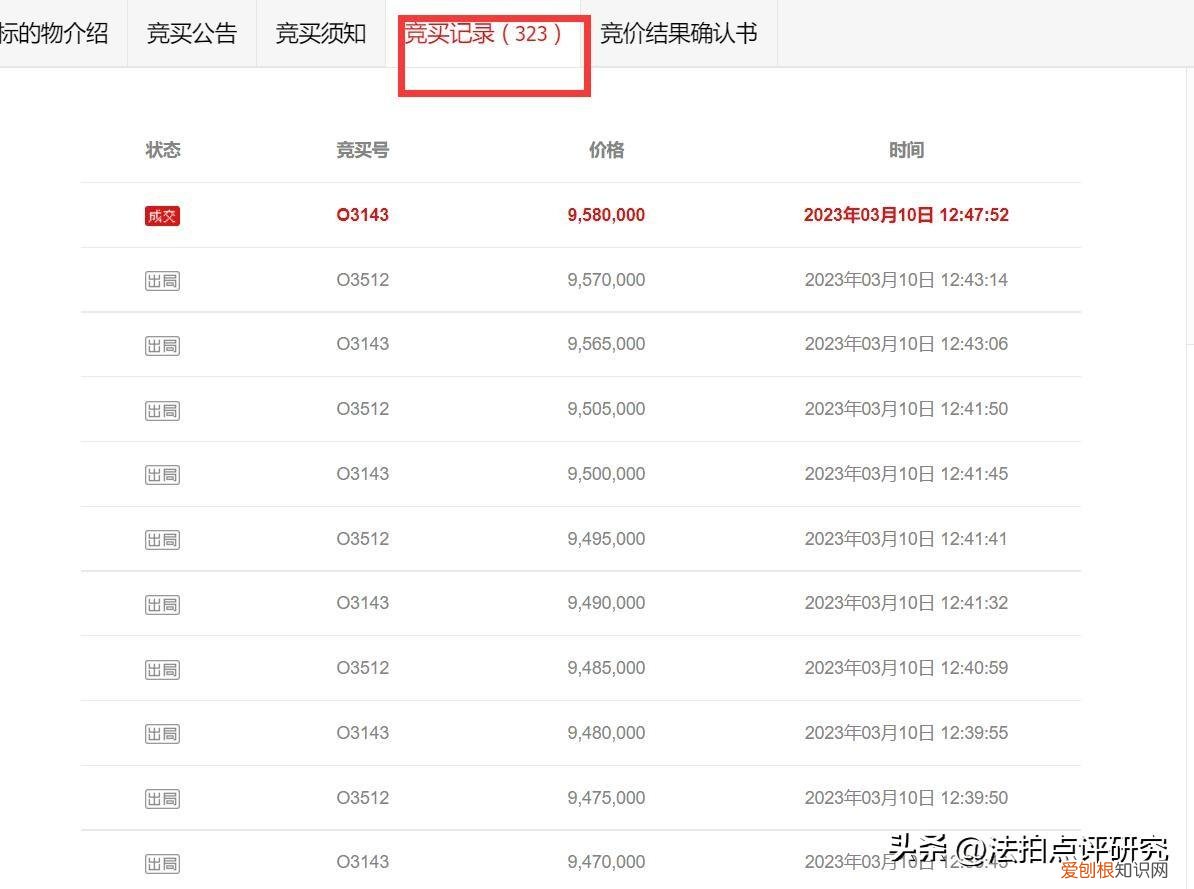Click the 出局 badge on the 9,495,000 row
1194x889 pixels.
pos(162,538)
